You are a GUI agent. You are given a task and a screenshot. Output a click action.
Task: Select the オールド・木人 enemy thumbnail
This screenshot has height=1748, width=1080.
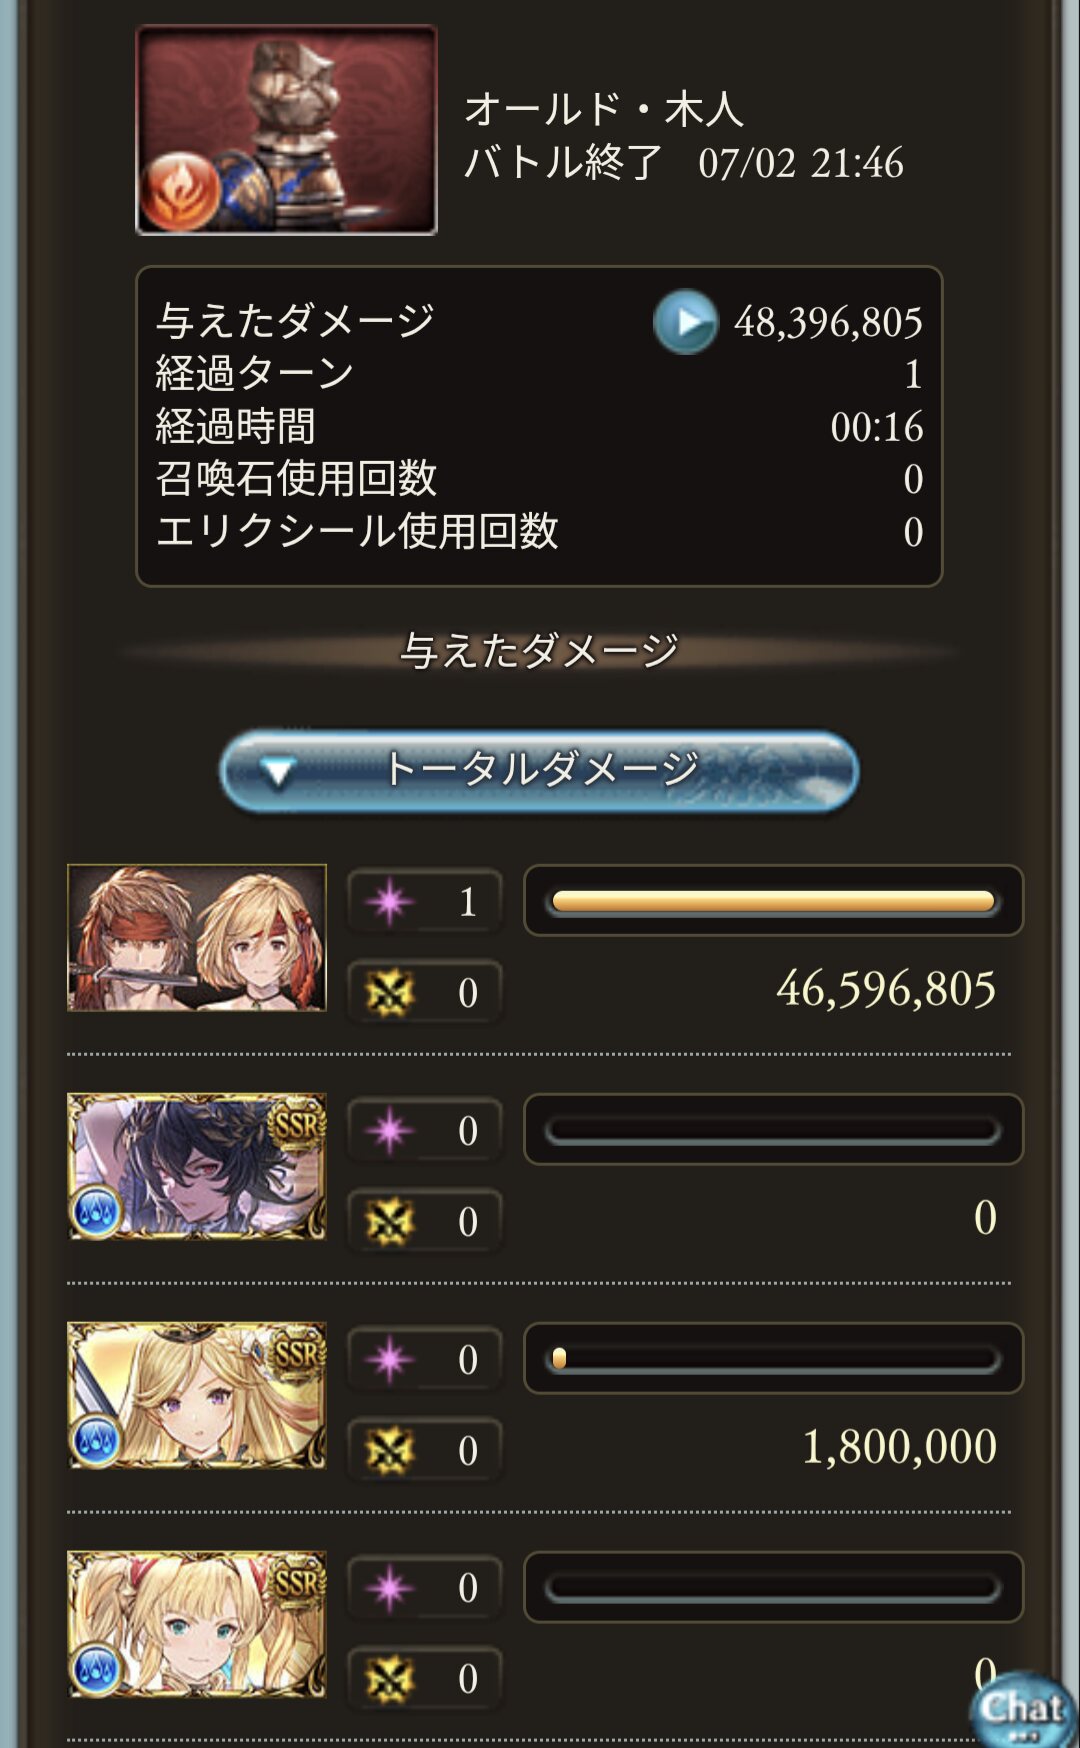[287, 130]
